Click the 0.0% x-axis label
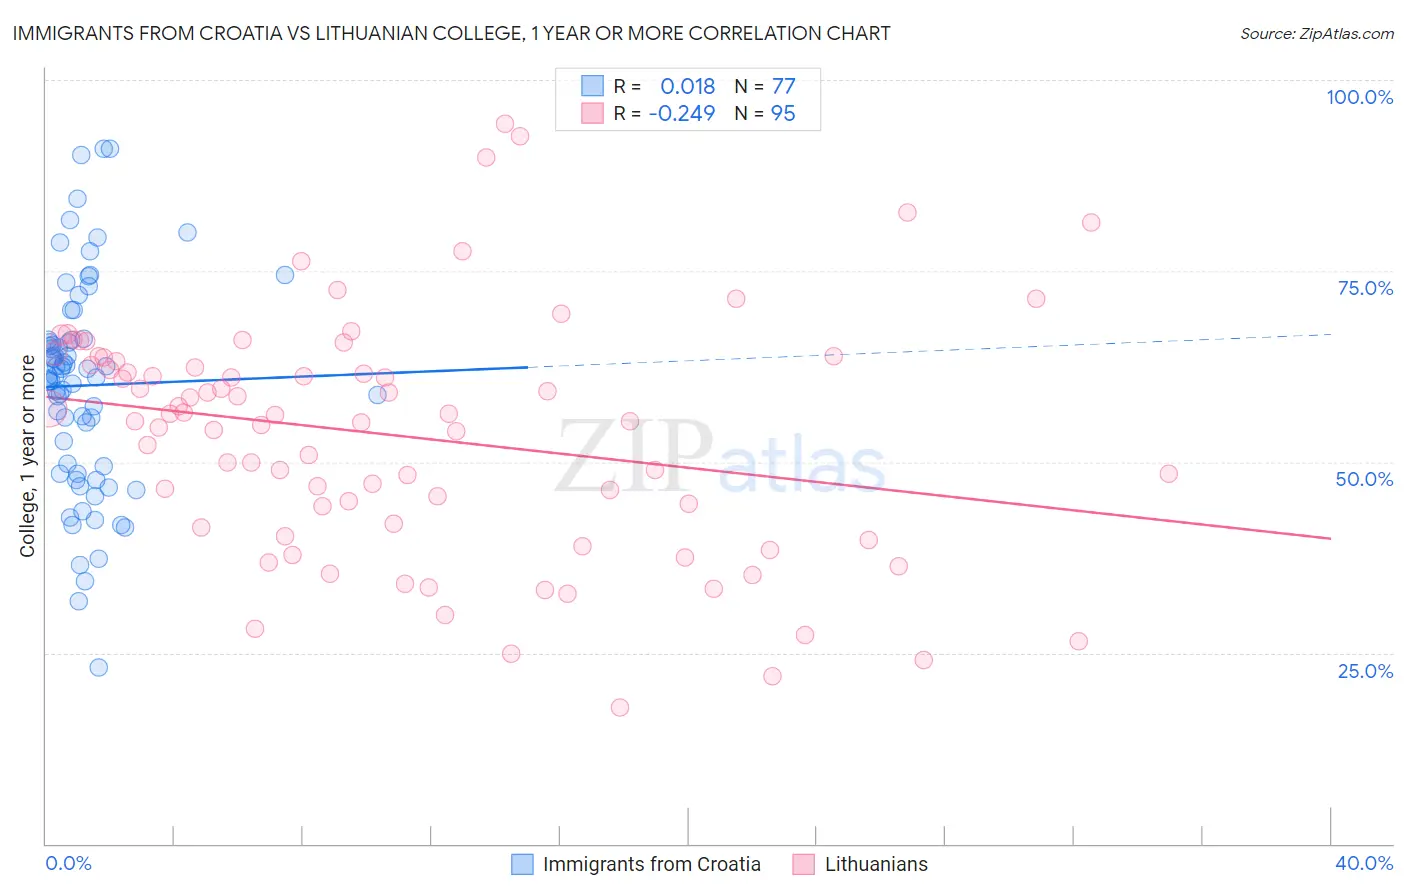1406x892 pixels. pos(68,863)
